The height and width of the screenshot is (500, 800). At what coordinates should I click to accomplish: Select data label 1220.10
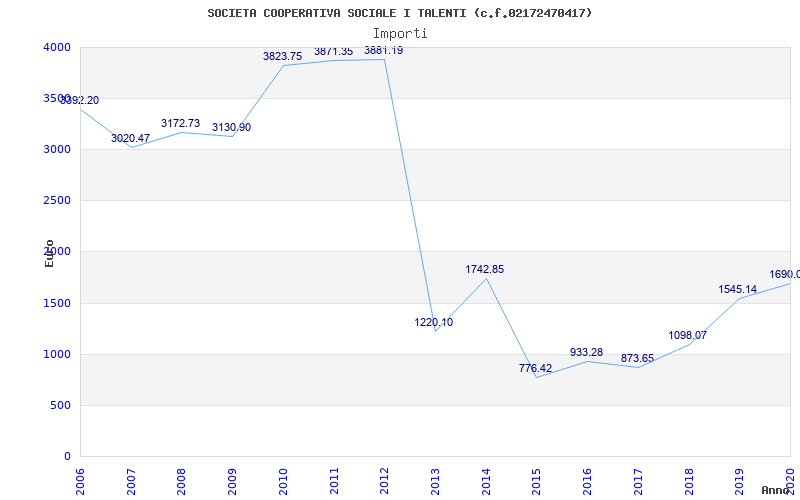click(434, 322)
